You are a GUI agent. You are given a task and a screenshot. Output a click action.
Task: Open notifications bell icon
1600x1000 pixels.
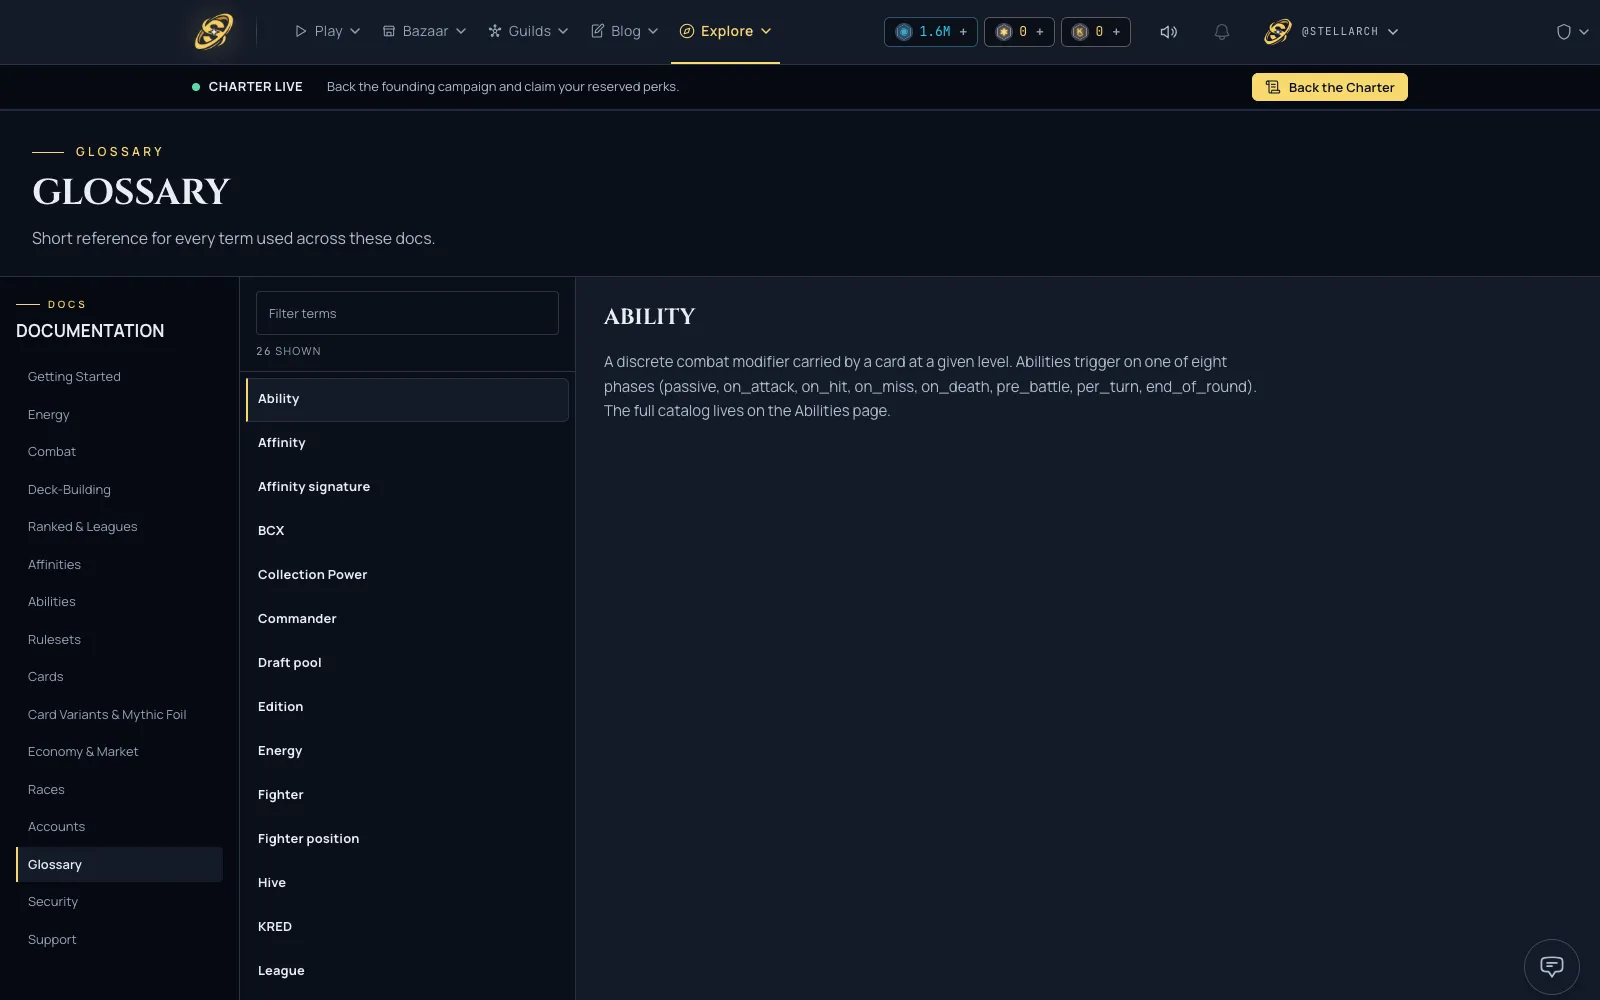[x=1221, y=32]
